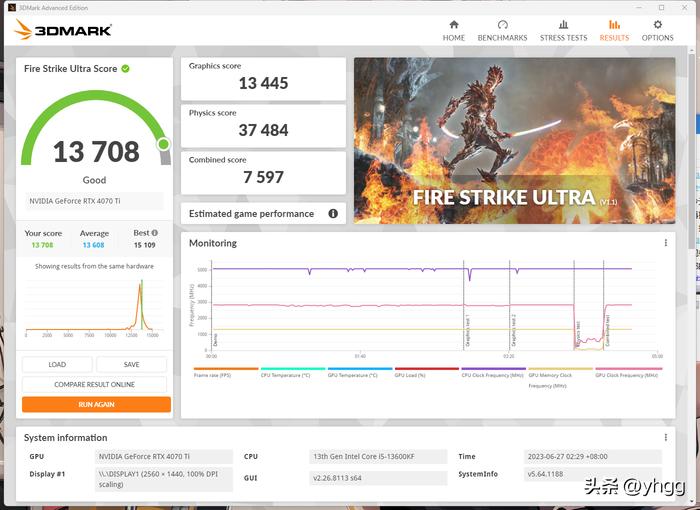Click the GPU field NVIDIA GeForce RTX 4070 Ti
The height and width of the screenshot is (510, 700).
pyautogui.click(x=163, y=456)
